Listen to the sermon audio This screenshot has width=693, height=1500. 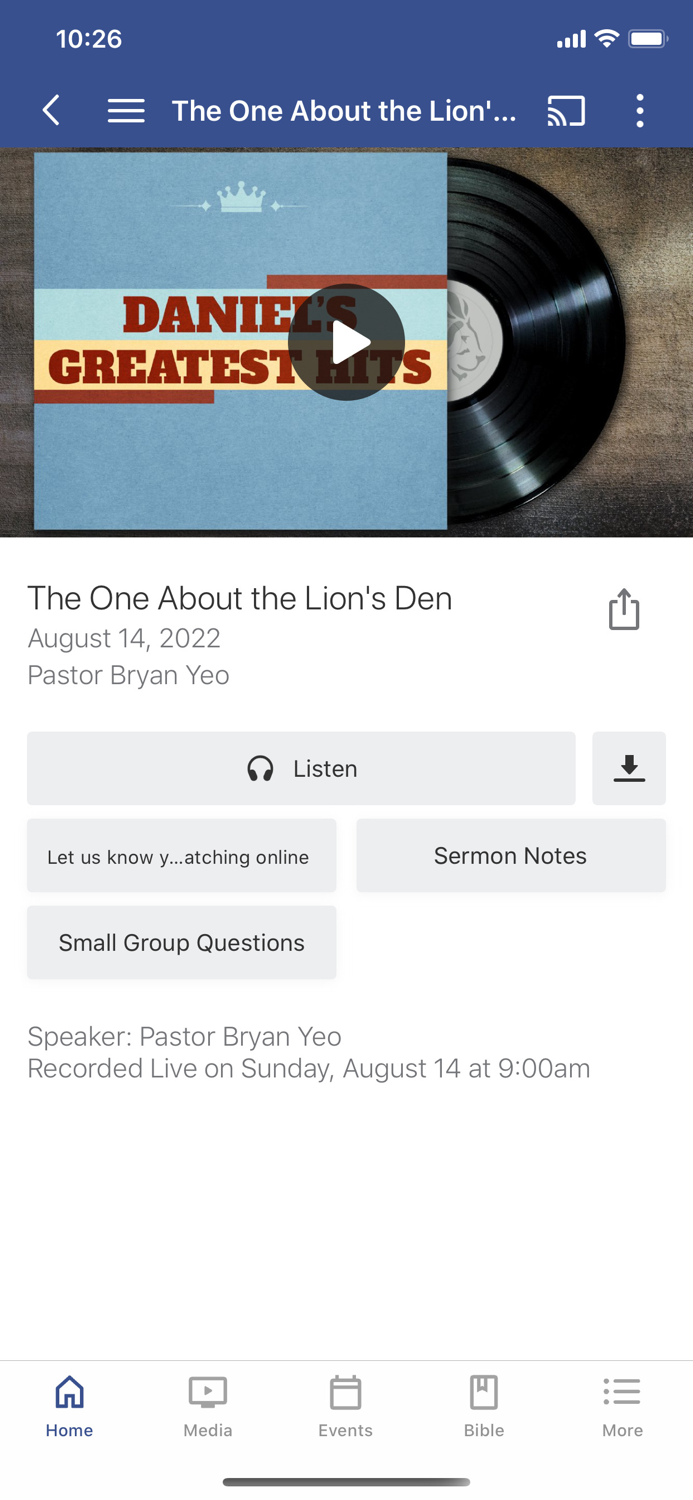pos(301,768)
